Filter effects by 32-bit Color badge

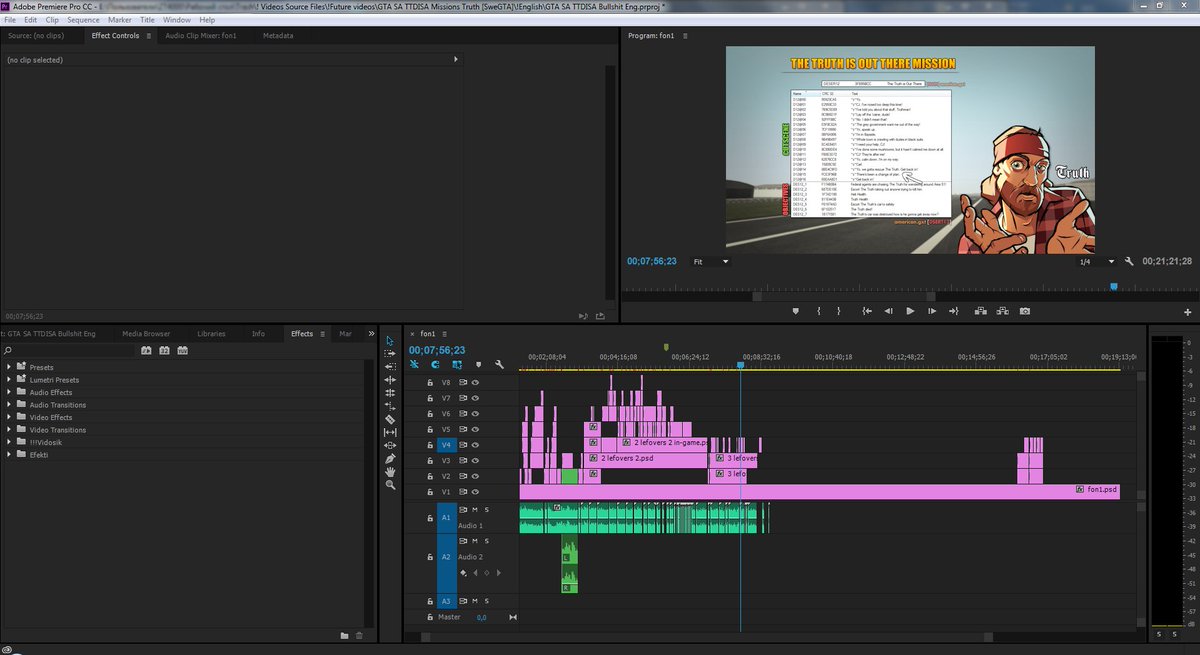[164, 351]
